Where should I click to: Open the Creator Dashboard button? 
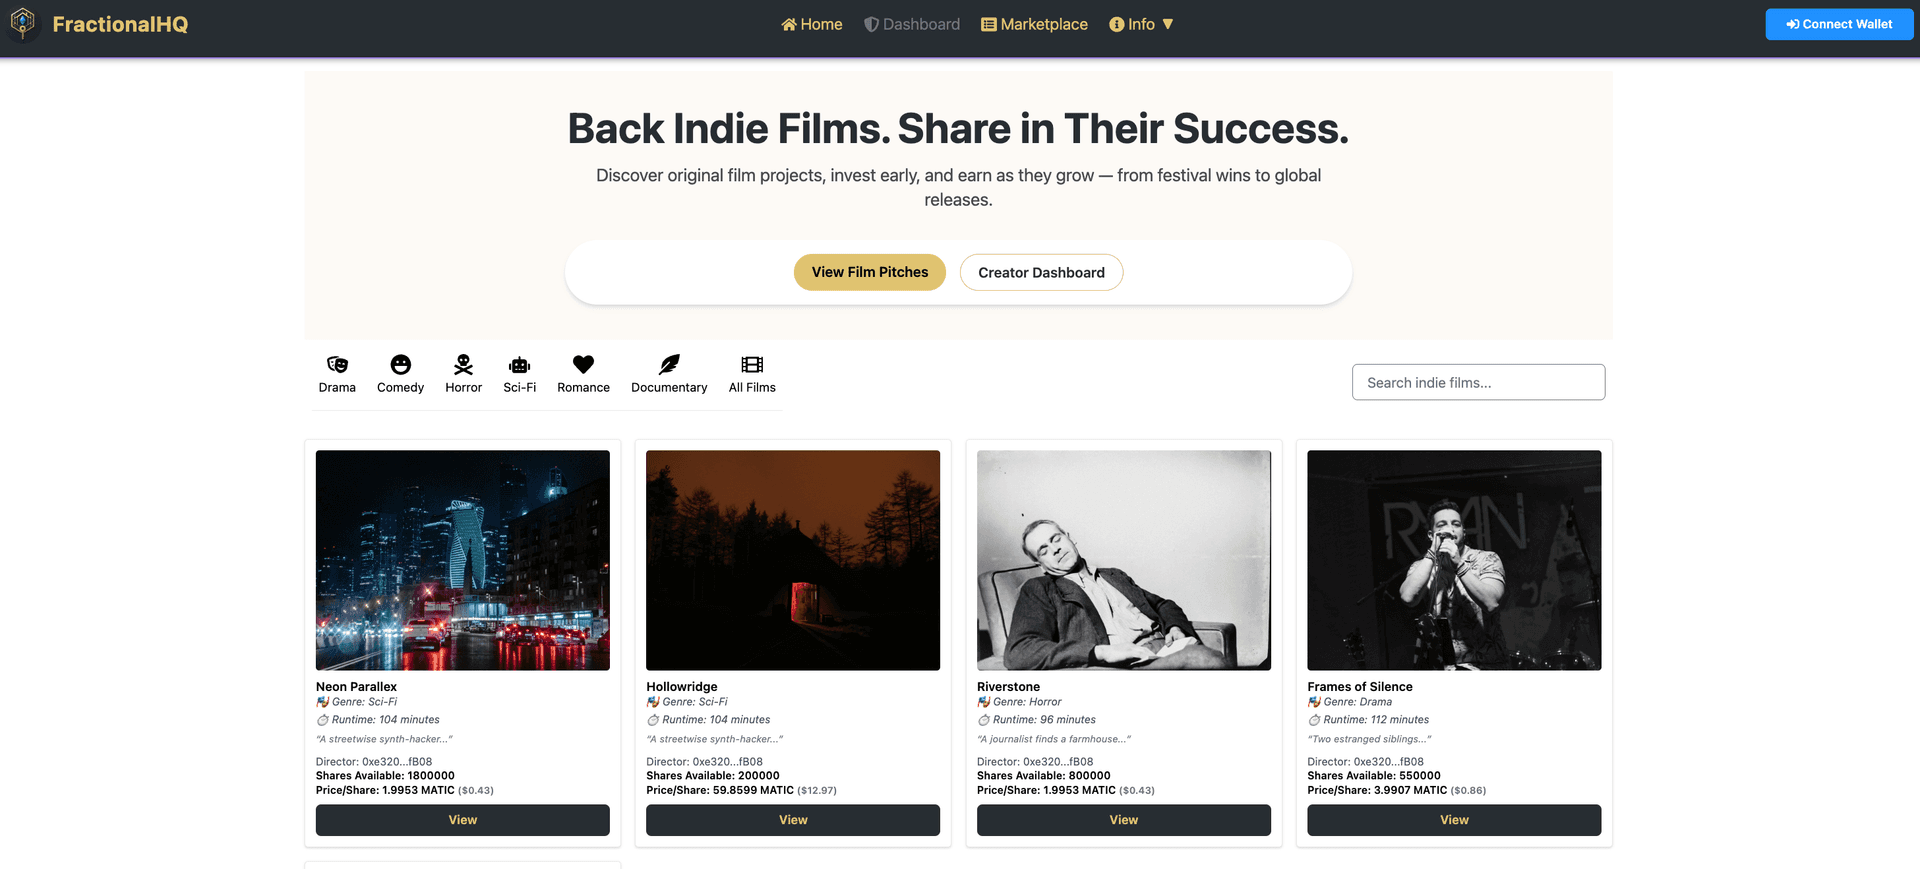point(1041,273)
